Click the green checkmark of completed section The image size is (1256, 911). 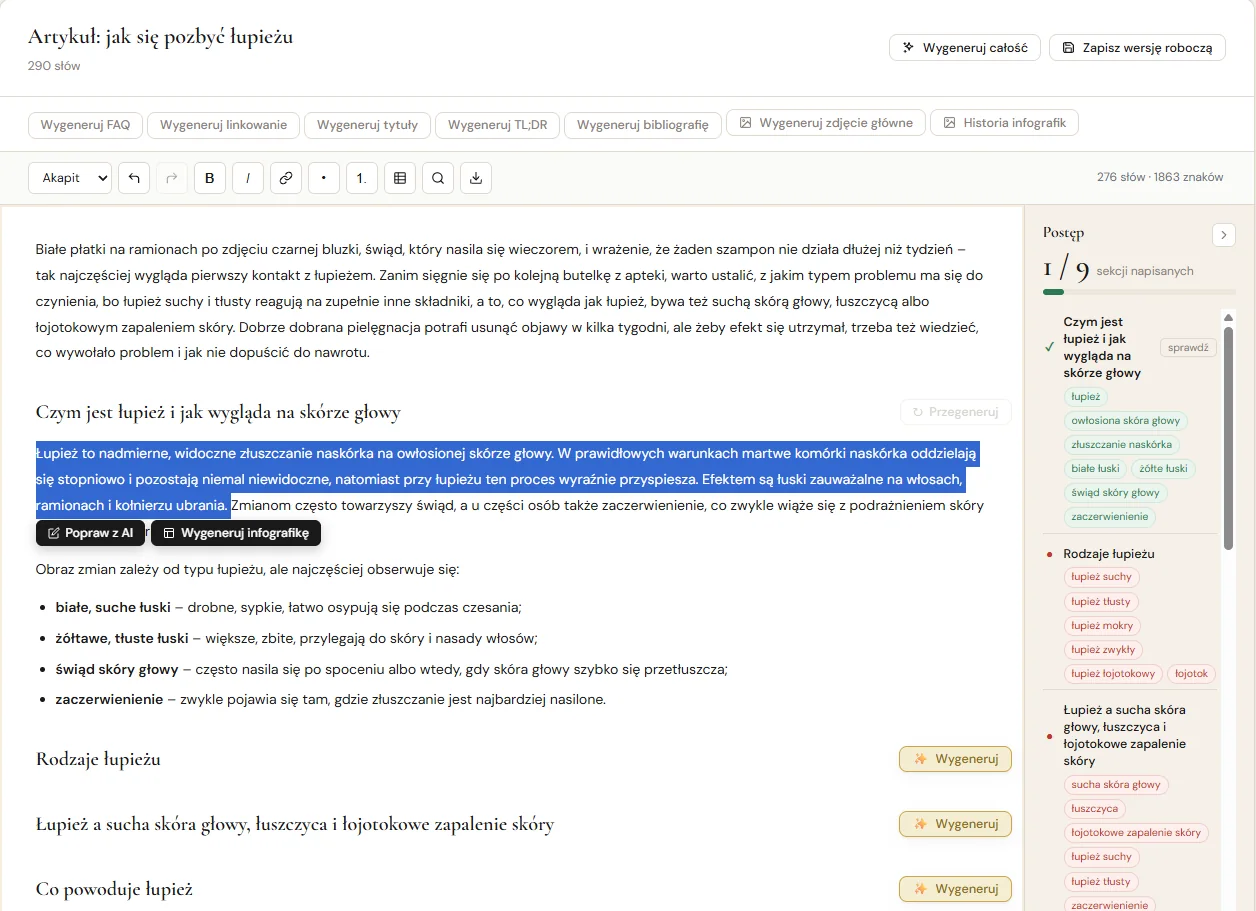point(1049,347)
